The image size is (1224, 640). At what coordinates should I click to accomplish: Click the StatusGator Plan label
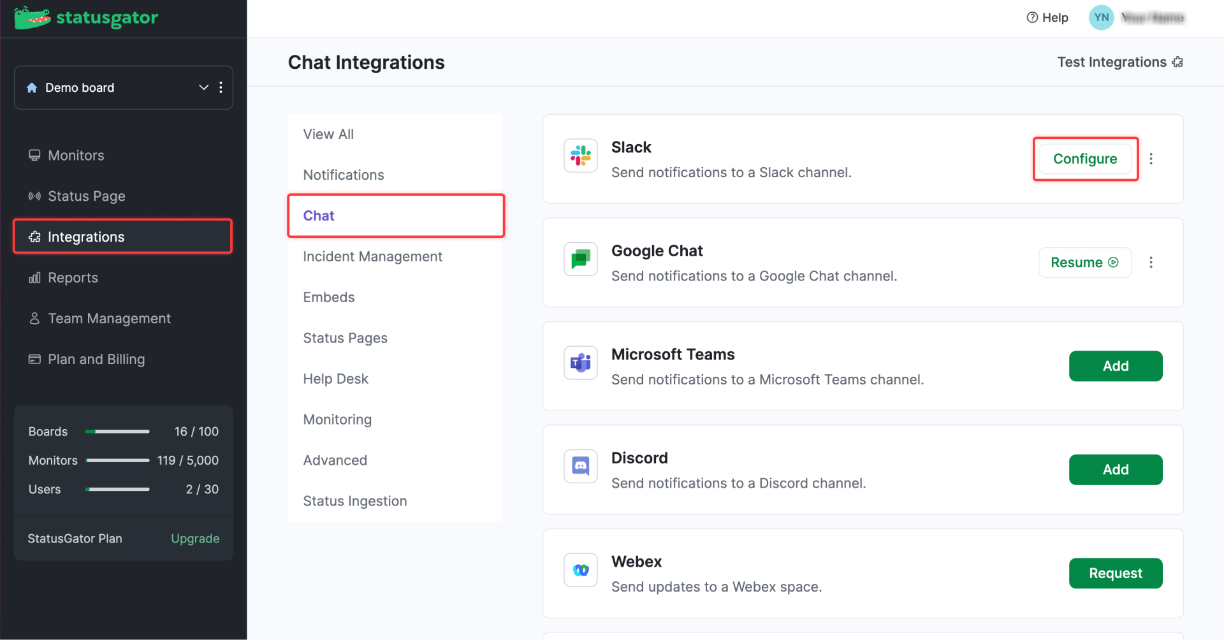point(75,538)
